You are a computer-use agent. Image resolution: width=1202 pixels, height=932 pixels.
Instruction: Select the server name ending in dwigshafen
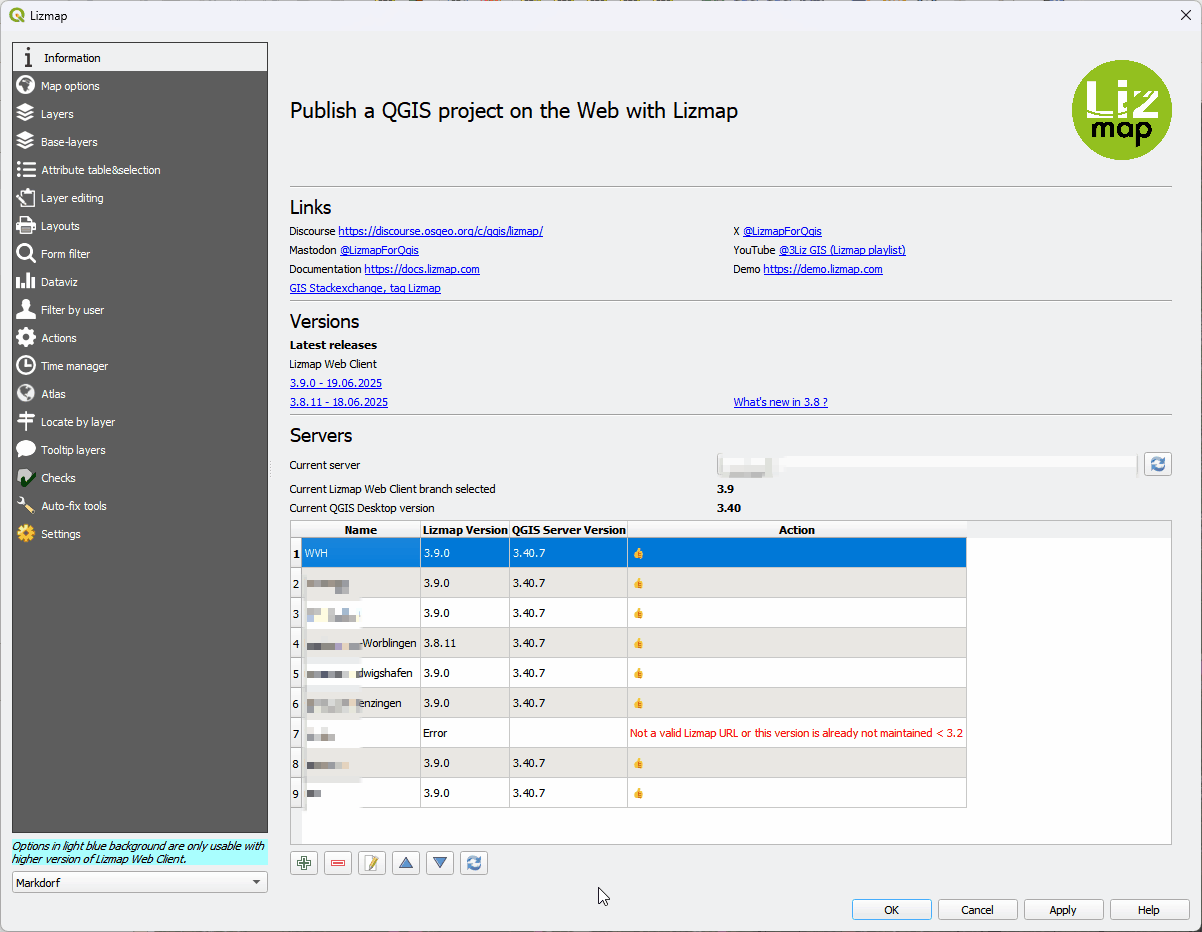click(x=361, y=673)
